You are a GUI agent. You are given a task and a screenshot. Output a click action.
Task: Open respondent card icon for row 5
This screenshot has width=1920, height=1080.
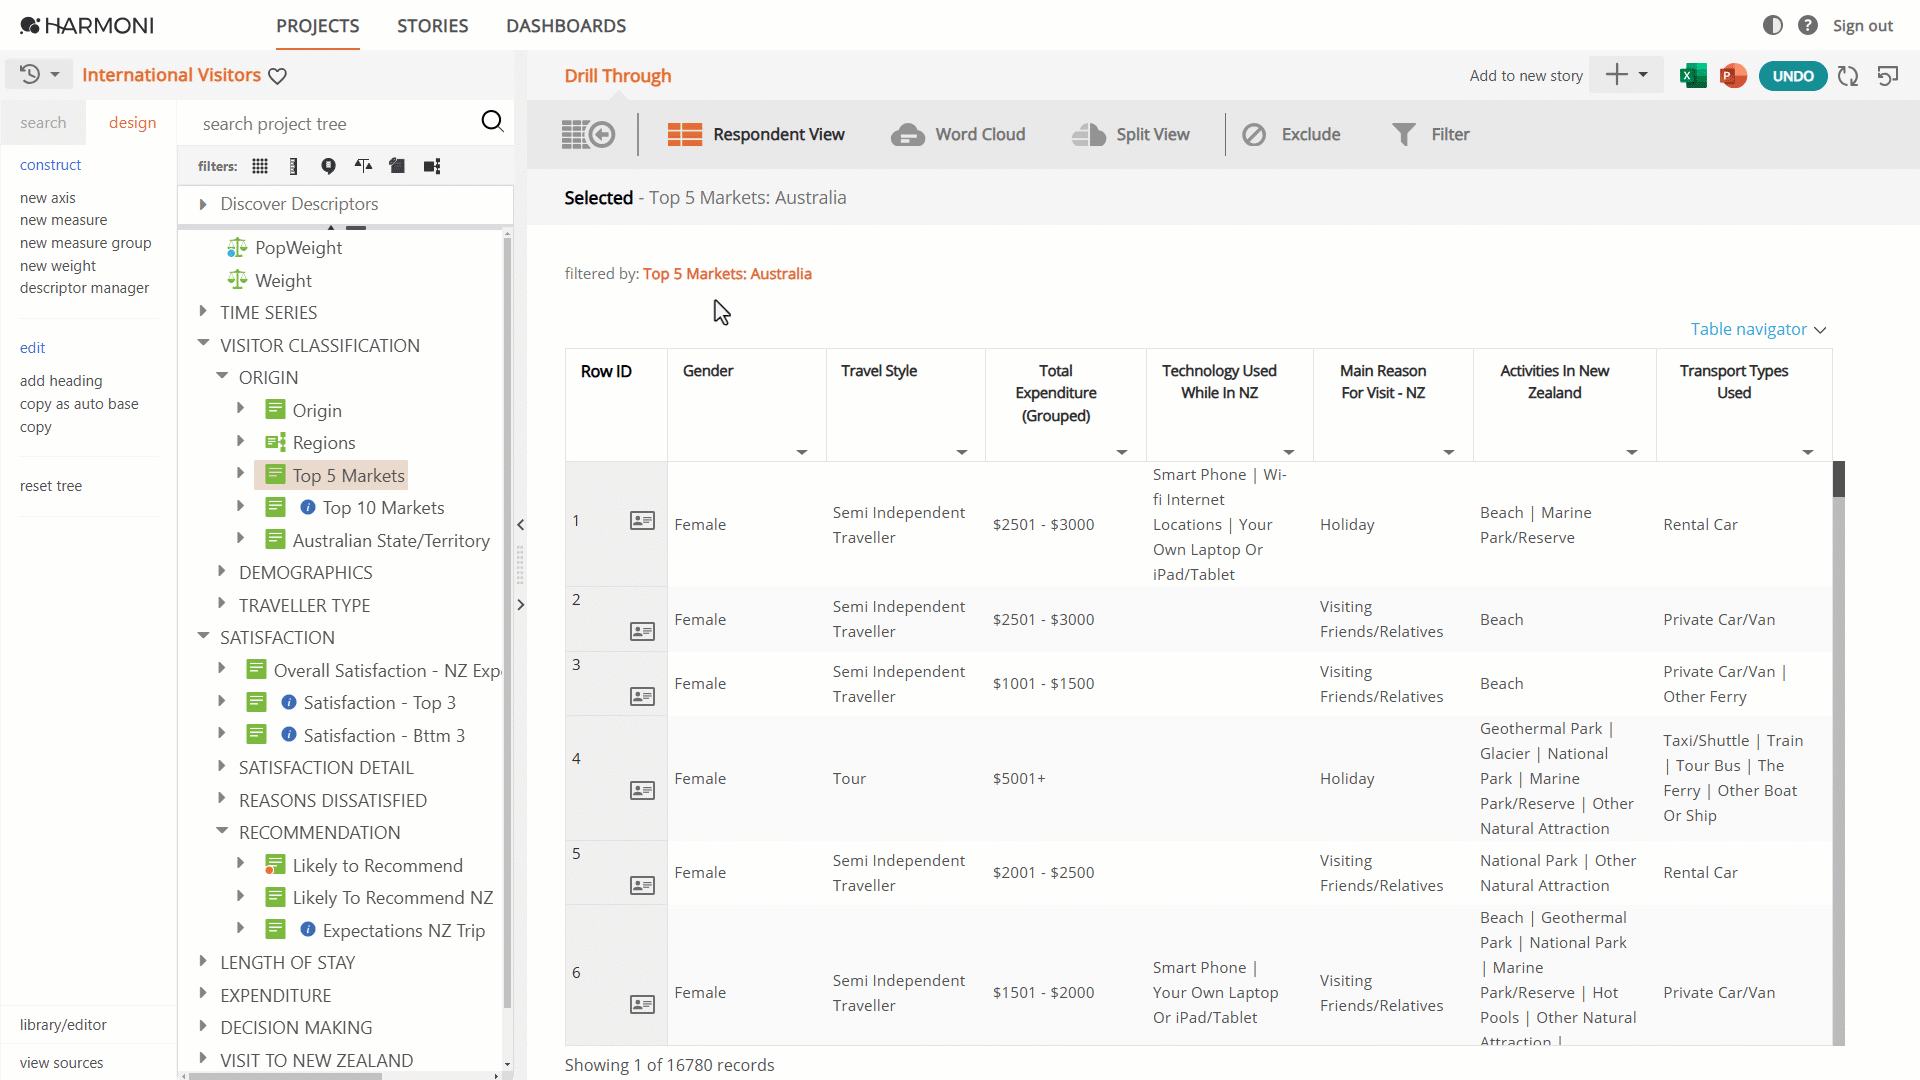[x=642, y=885]
